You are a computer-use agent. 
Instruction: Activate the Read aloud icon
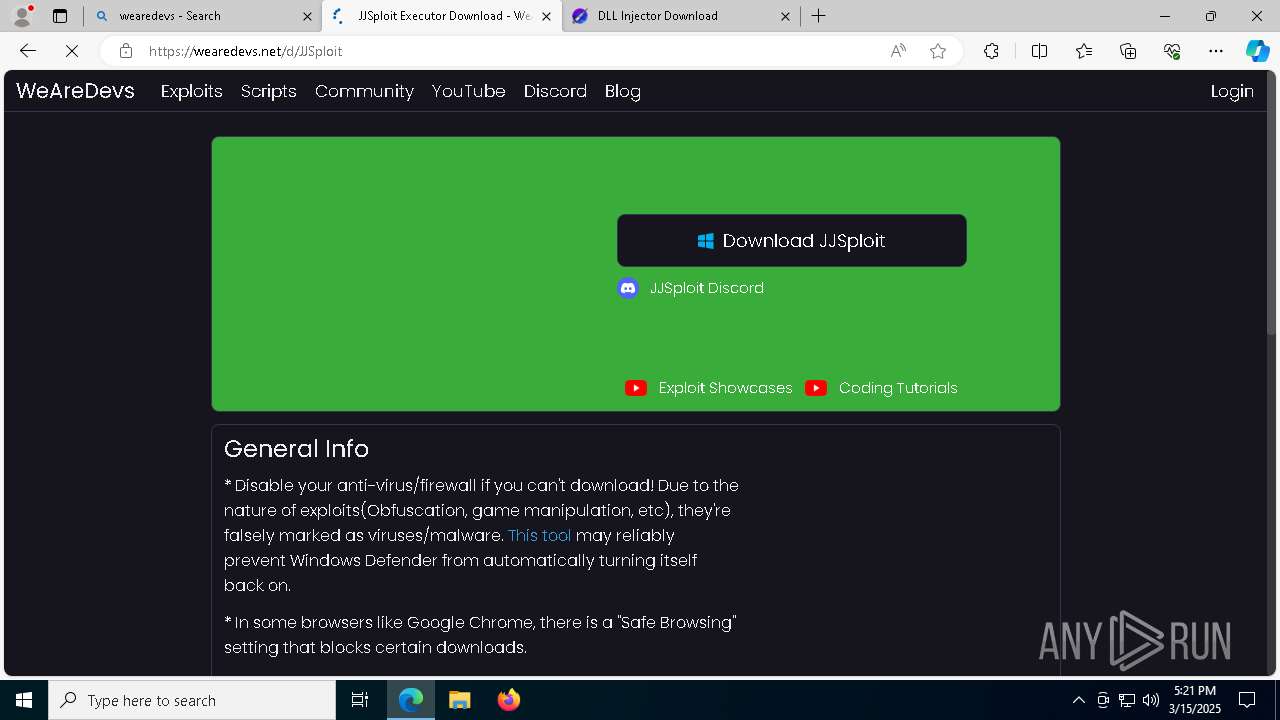click(898, 51)
